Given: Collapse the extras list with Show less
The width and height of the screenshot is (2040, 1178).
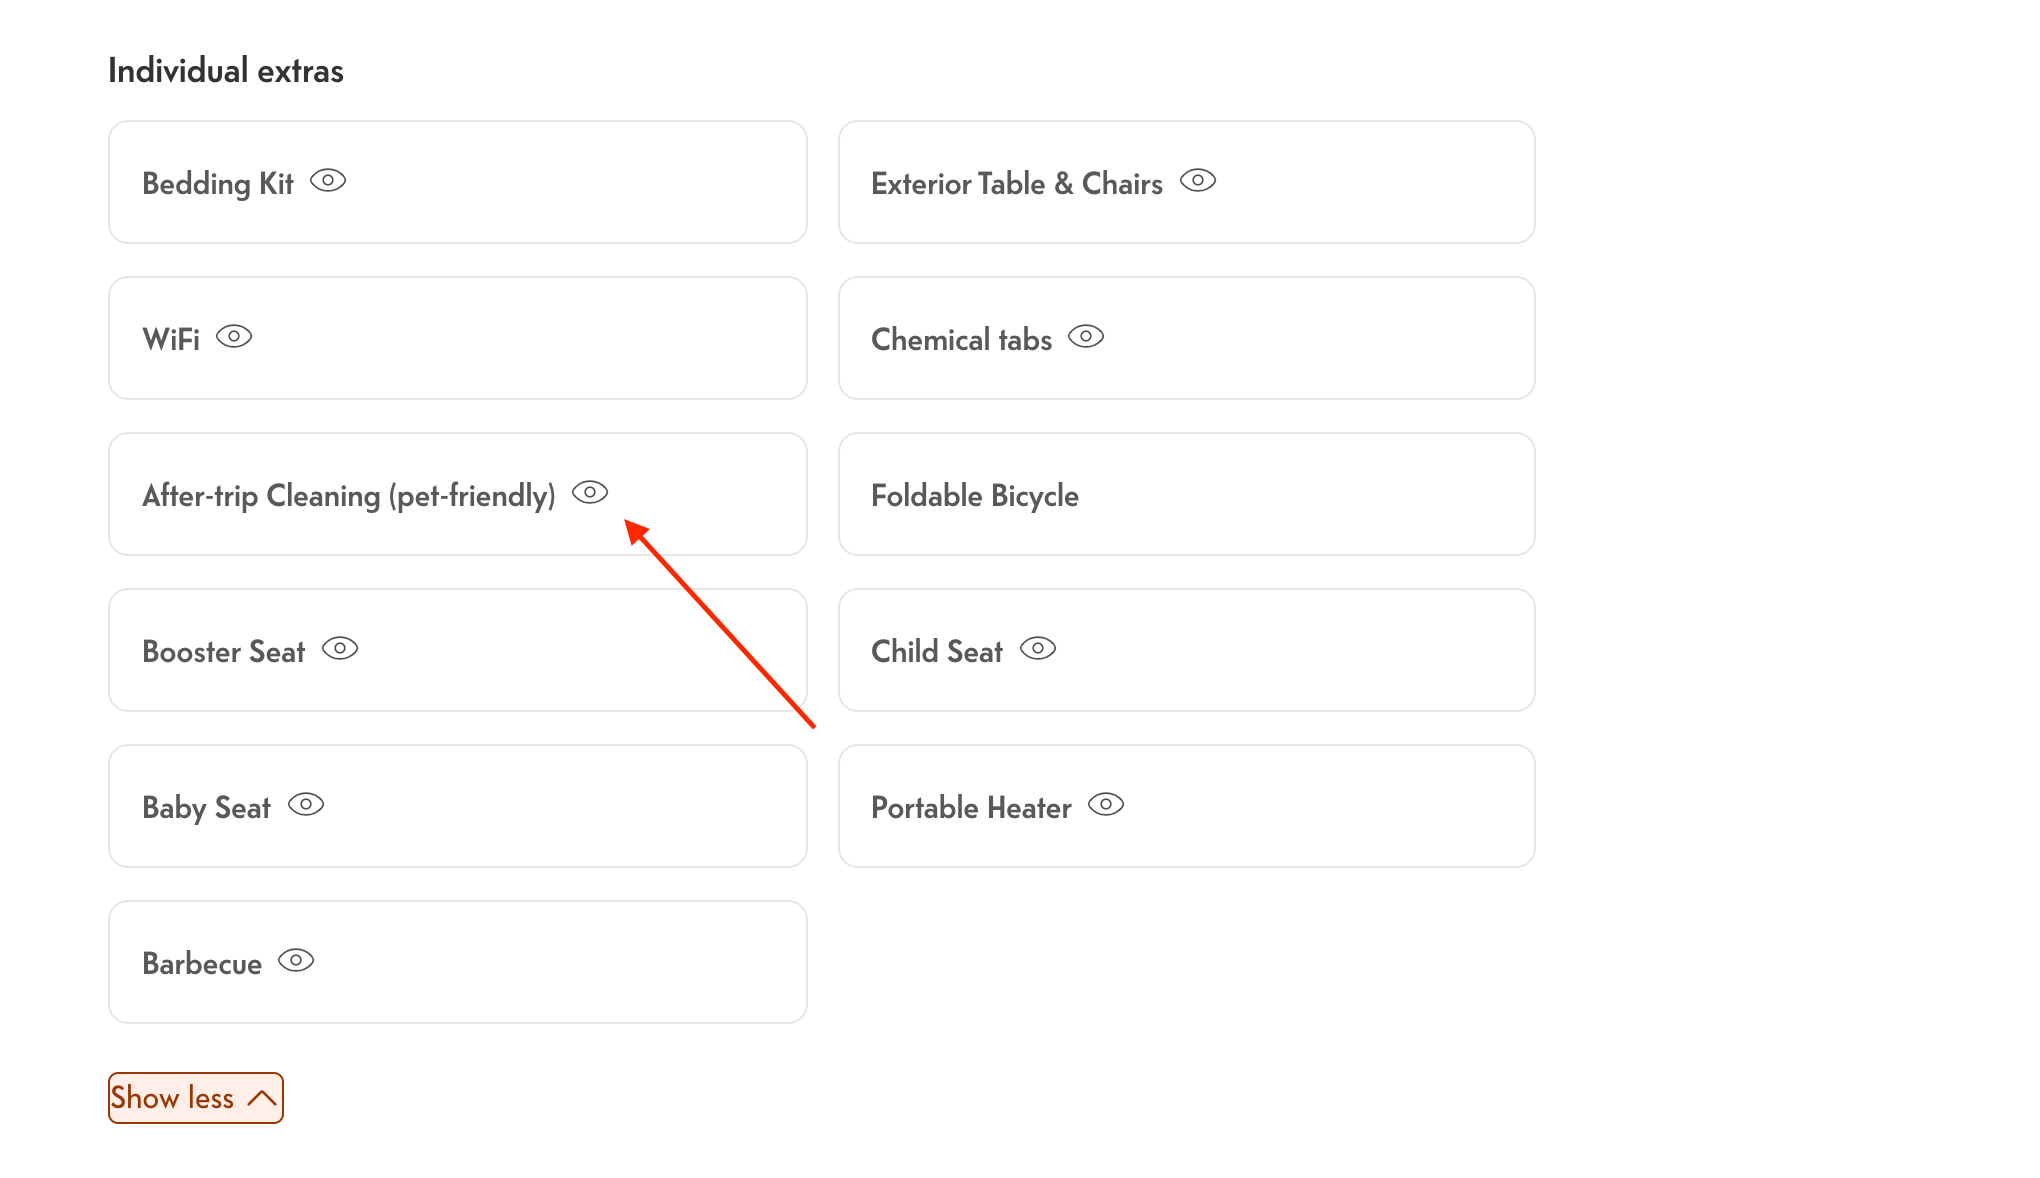Looking at the screenshot, I should tap(172, 1098).
